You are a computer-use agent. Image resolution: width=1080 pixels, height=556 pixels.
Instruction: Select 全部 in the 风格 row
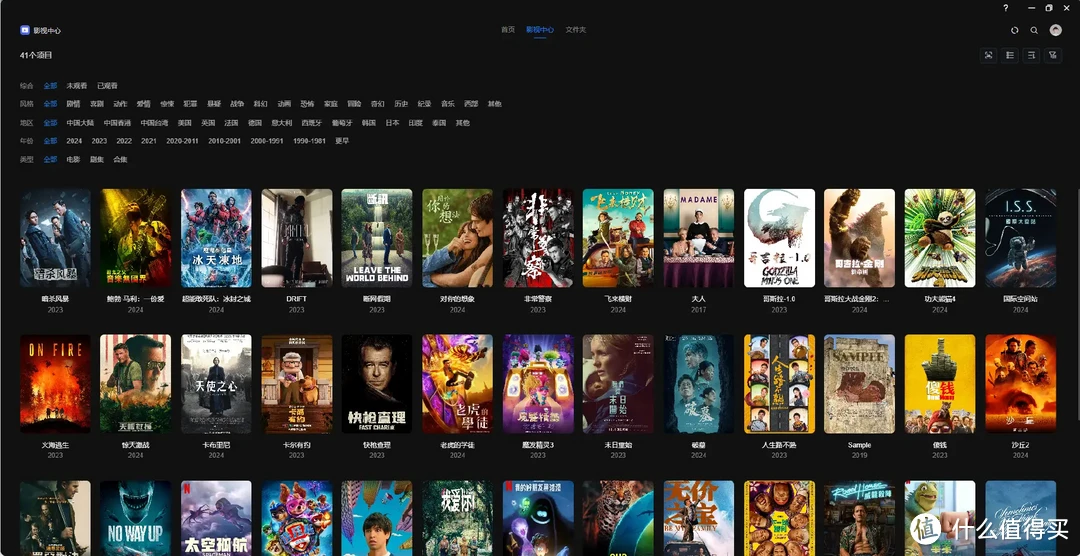point(50,104)
